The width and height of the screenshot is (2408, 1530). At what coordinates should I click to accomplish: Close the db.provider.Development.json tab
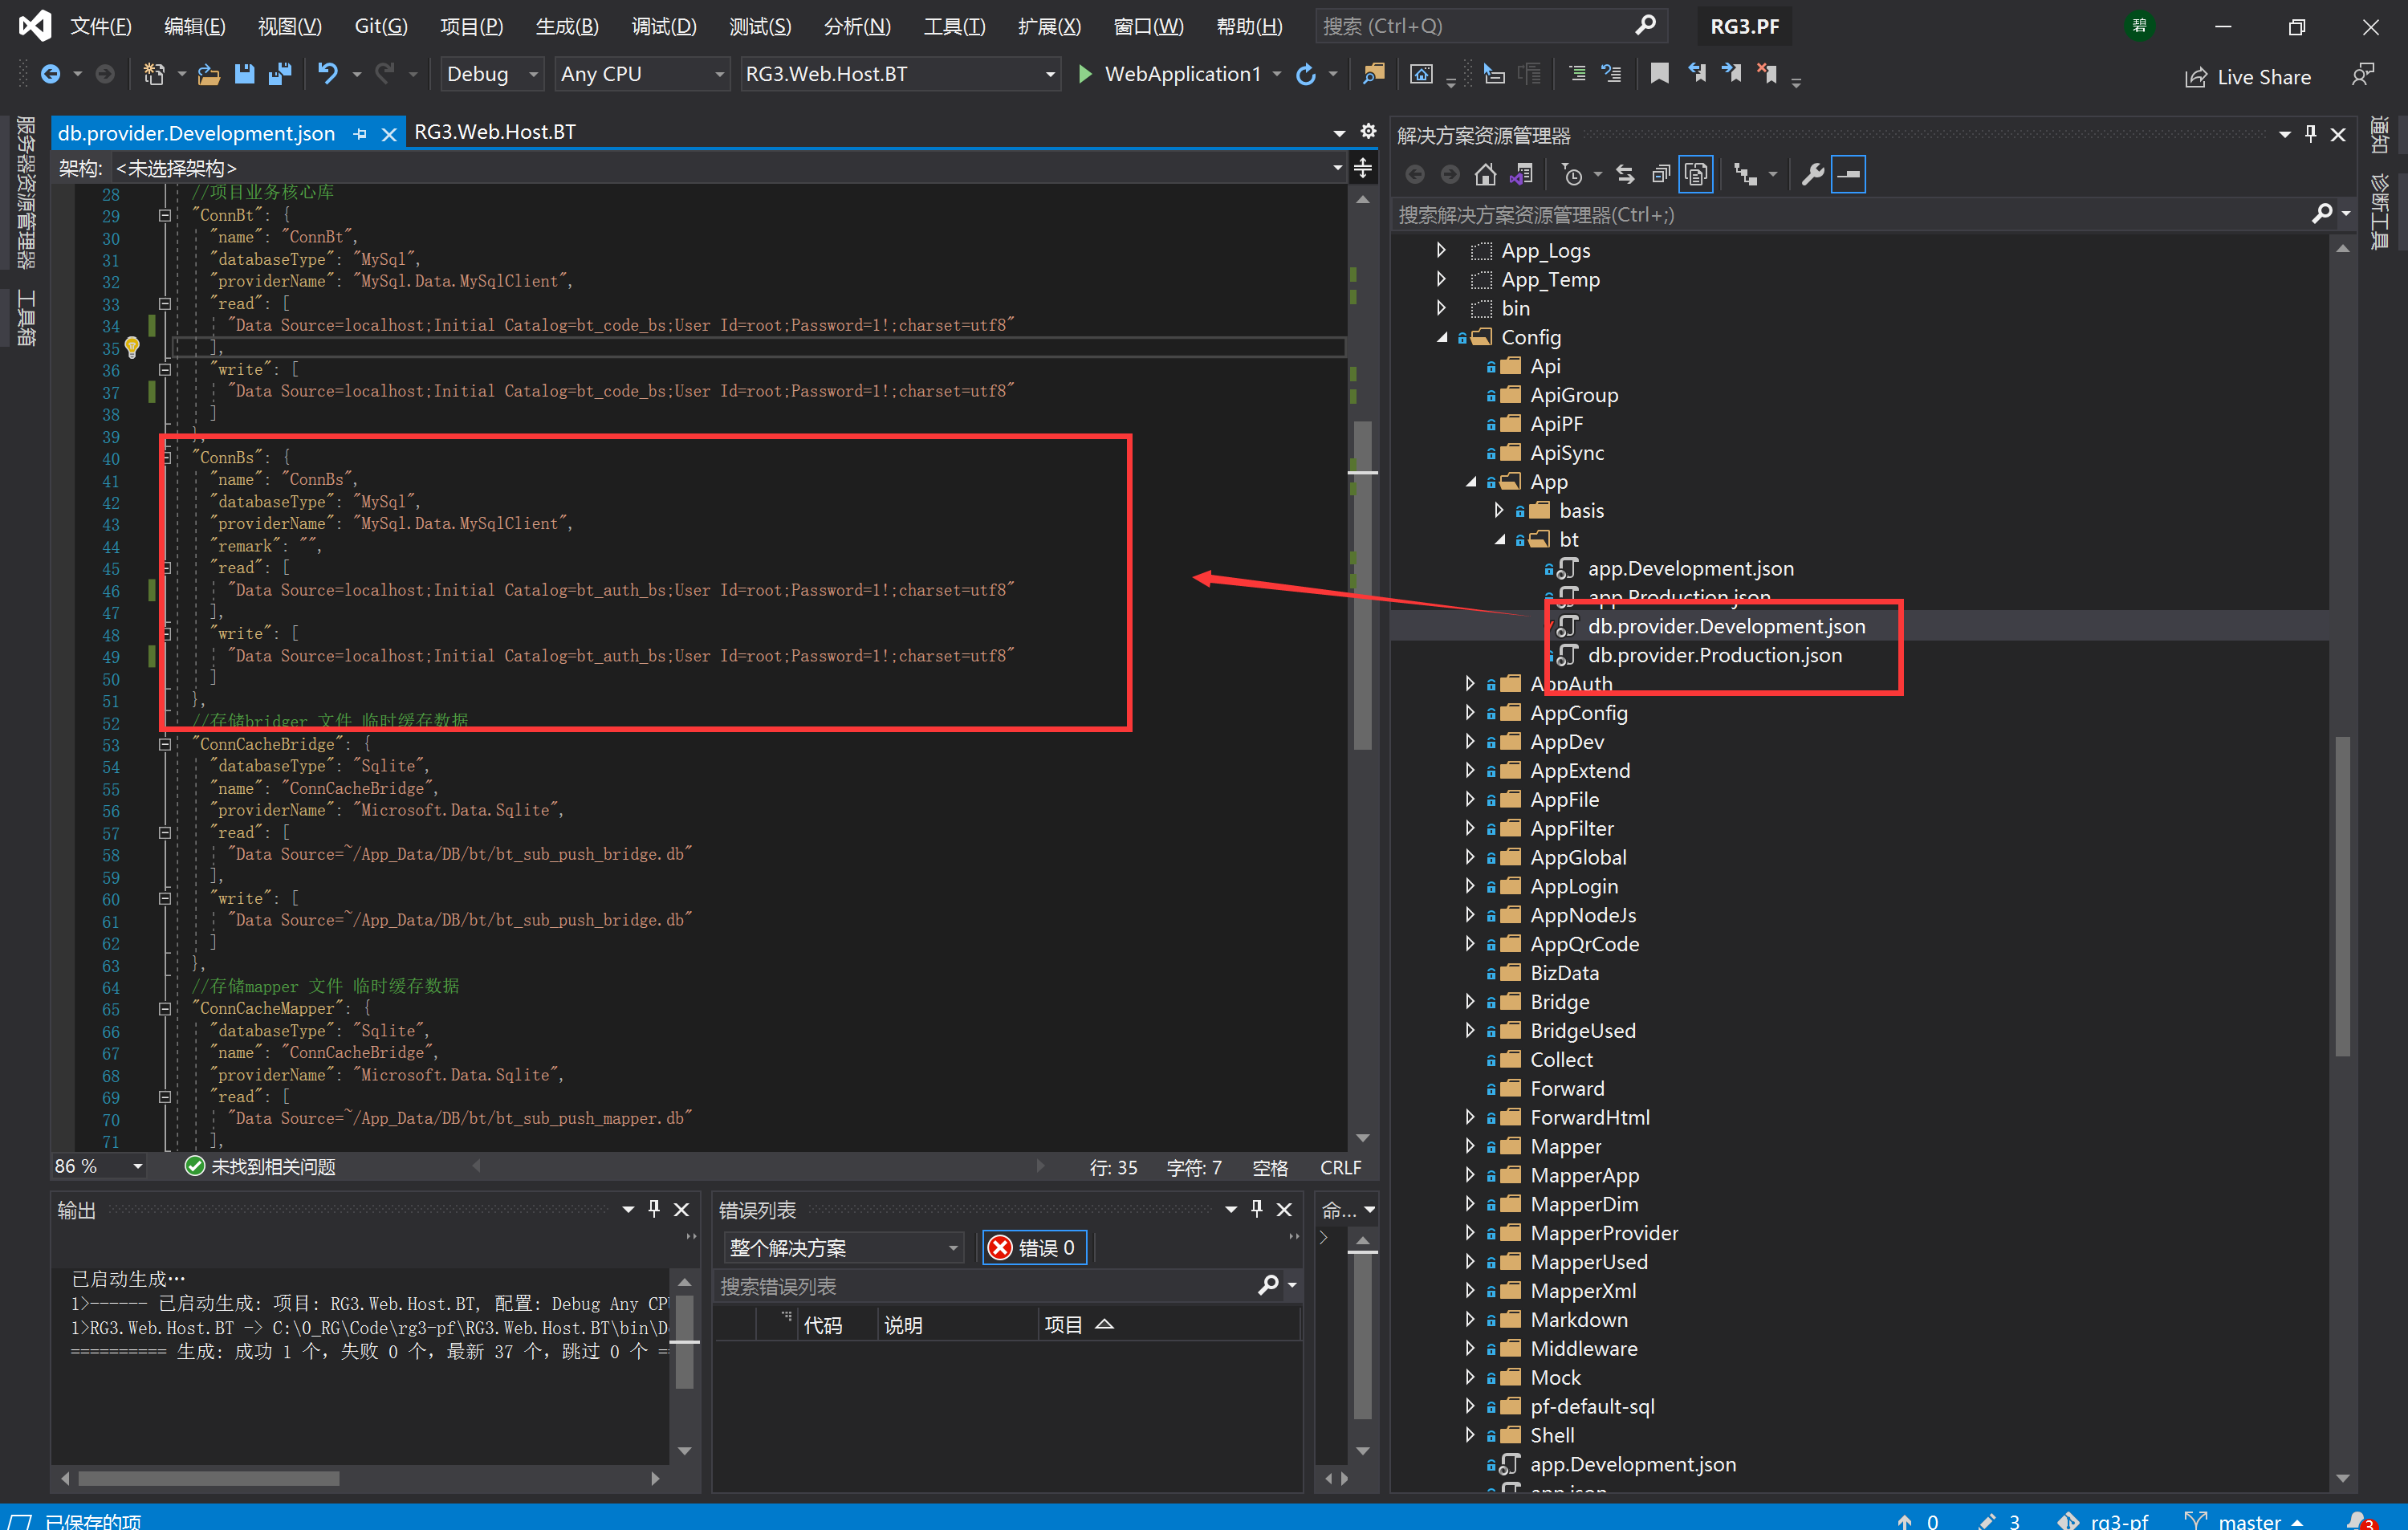click(x=389, y=134)
